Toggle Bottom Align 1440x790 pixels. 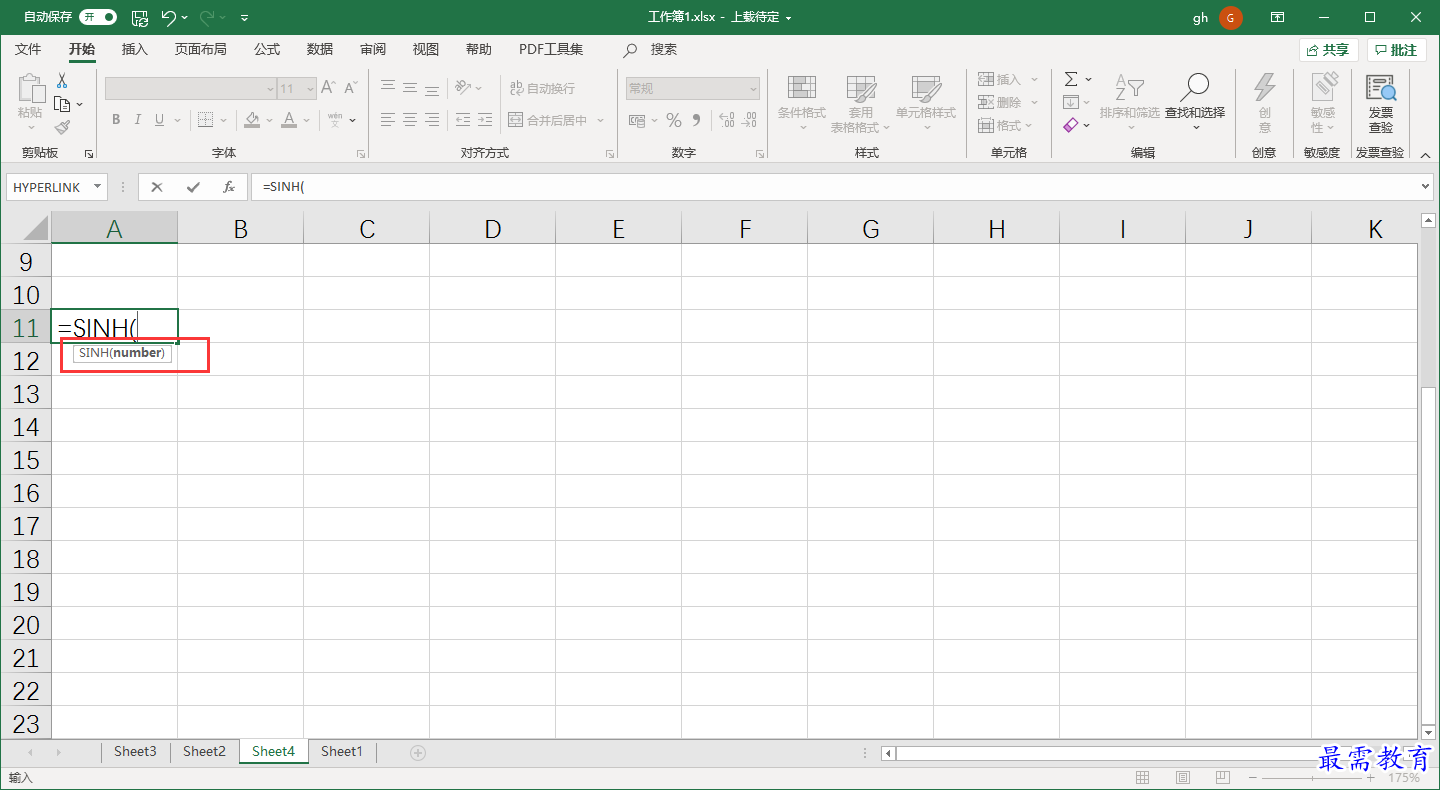(x=432, y=88)
